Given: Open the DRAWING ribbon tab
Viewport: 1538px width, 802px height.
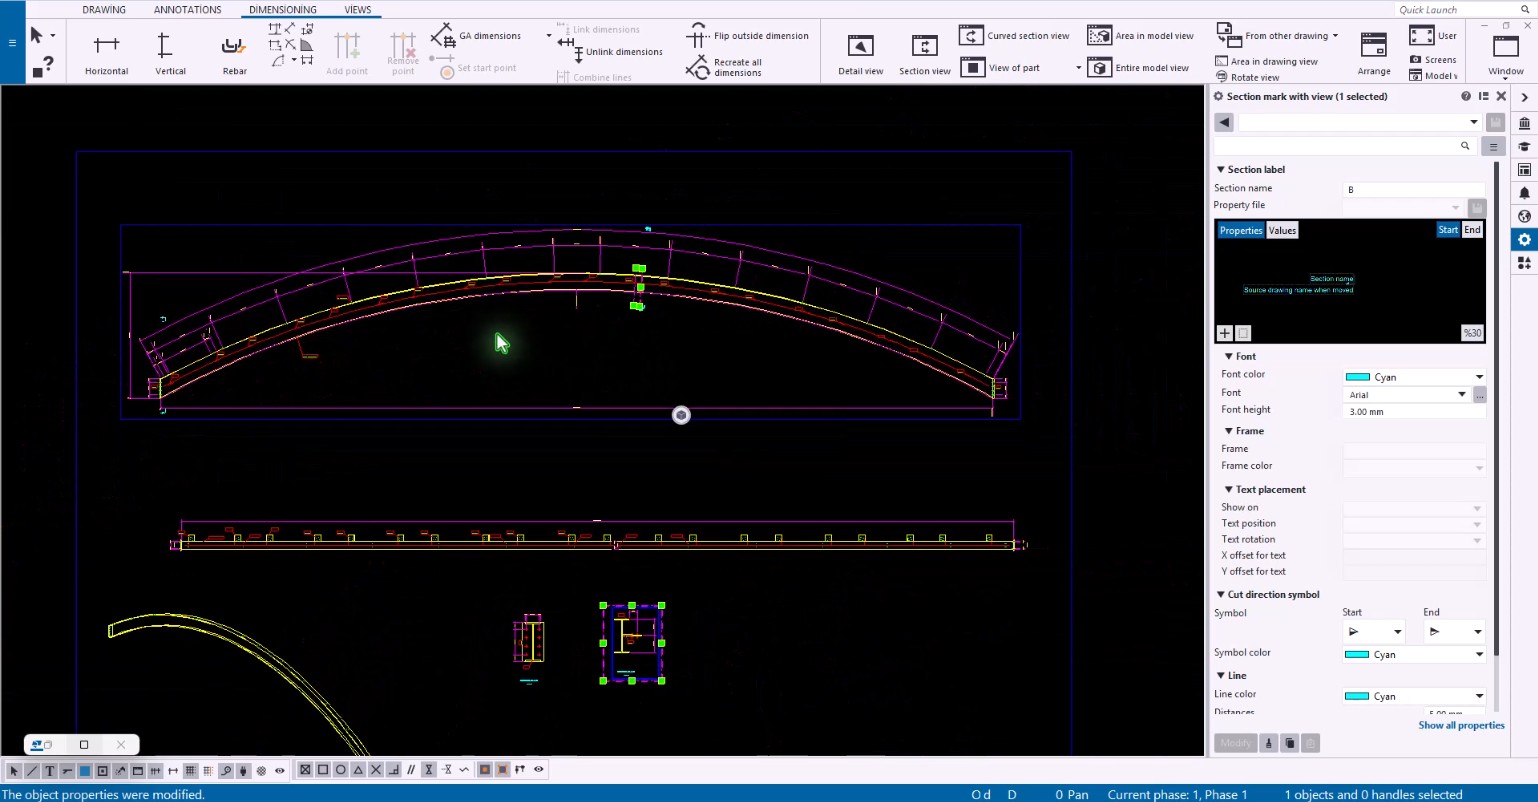Looking at the screenshot, I should (104, 10).
